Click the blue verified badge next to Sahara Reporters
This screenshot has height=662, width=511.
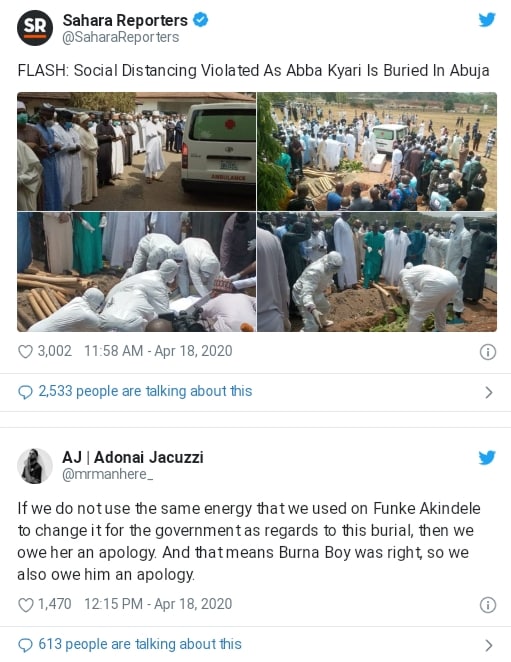pos(201,19)
